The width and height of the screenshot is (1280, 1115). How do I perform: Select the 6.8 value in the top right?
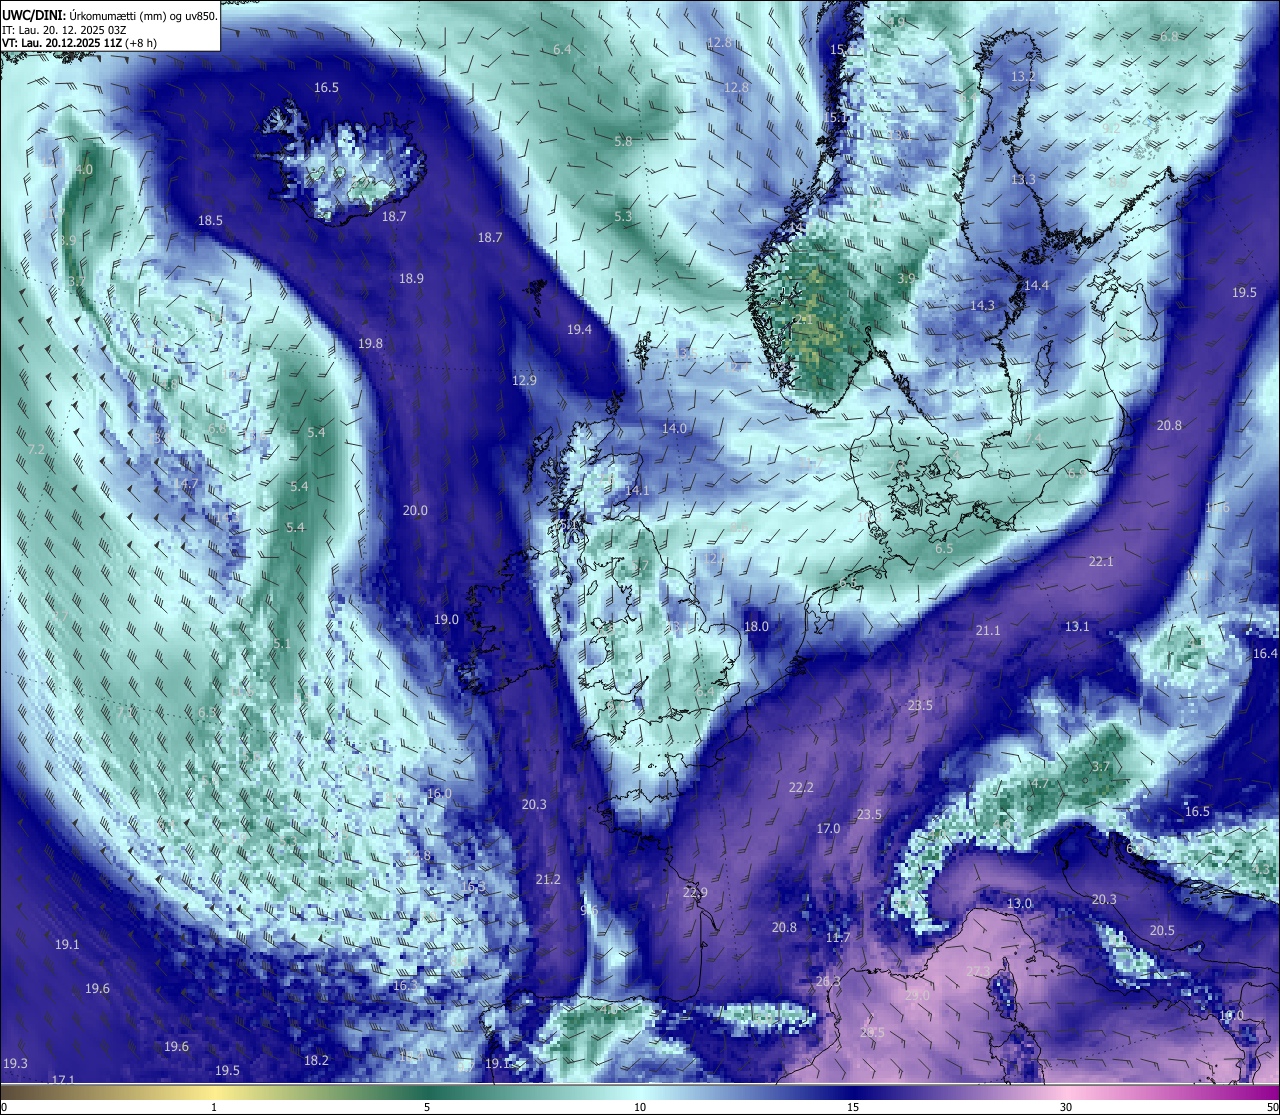[x=1169, y=35]
